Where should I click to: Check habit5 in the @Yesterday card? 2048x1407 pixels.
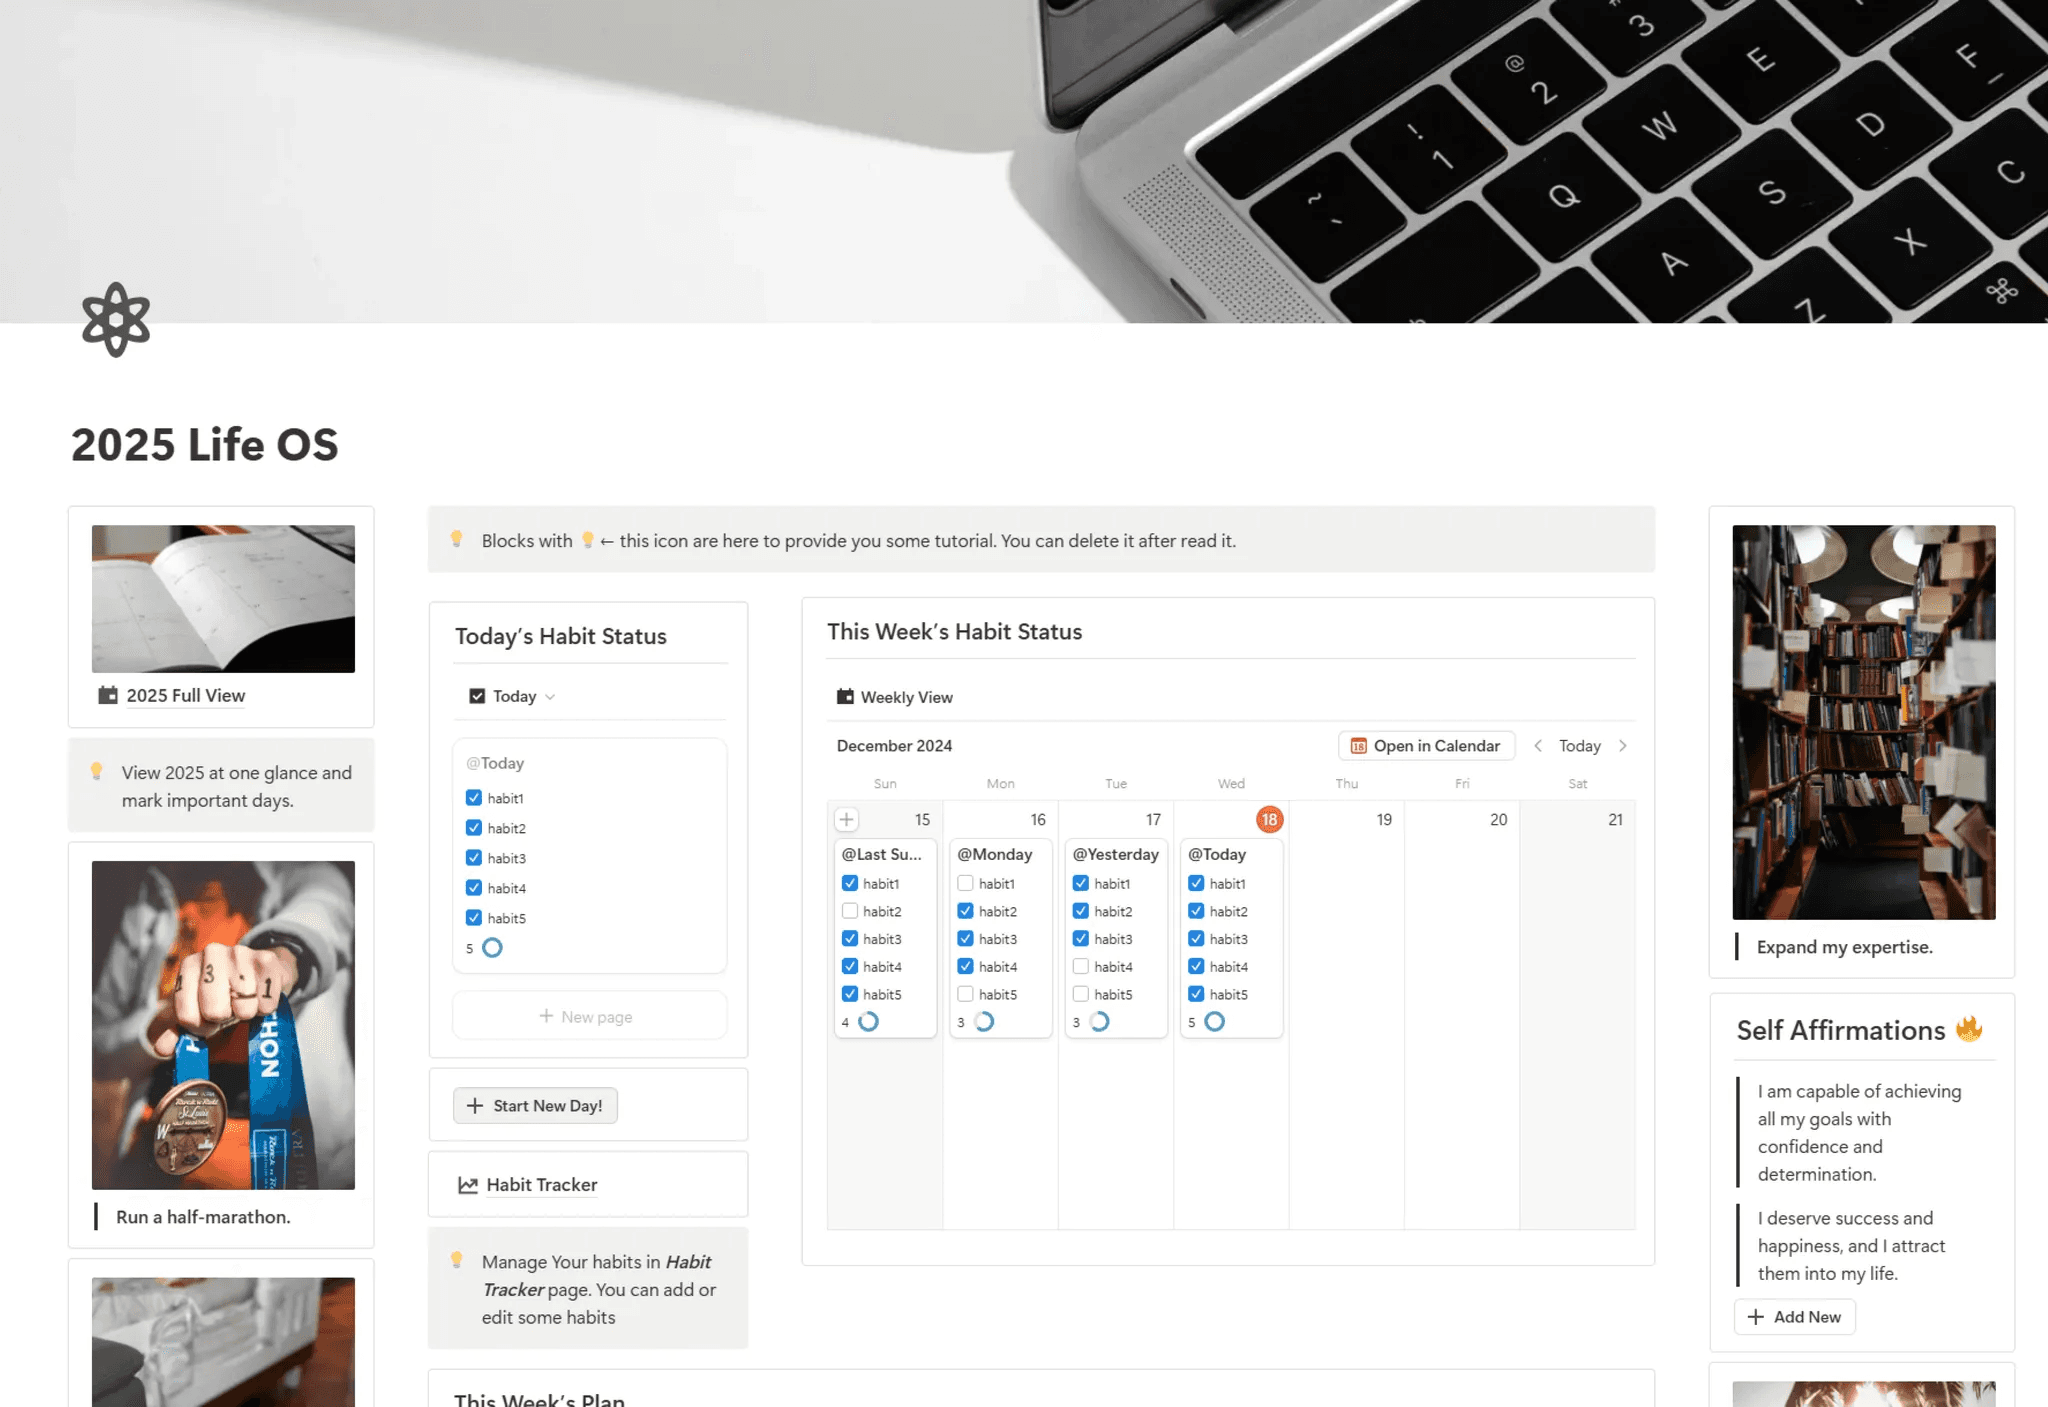click(1081, 994)
